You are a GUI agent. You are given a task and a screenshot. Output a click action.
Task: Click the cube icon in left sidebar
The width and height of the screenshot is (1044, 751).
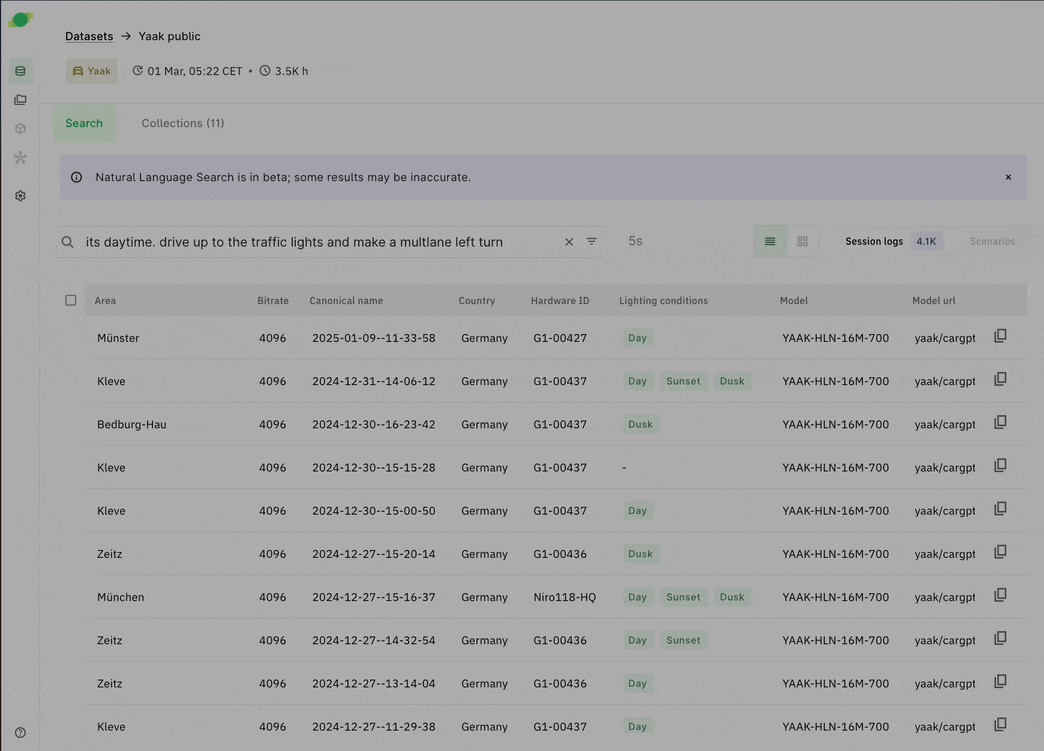pos(20,129)
